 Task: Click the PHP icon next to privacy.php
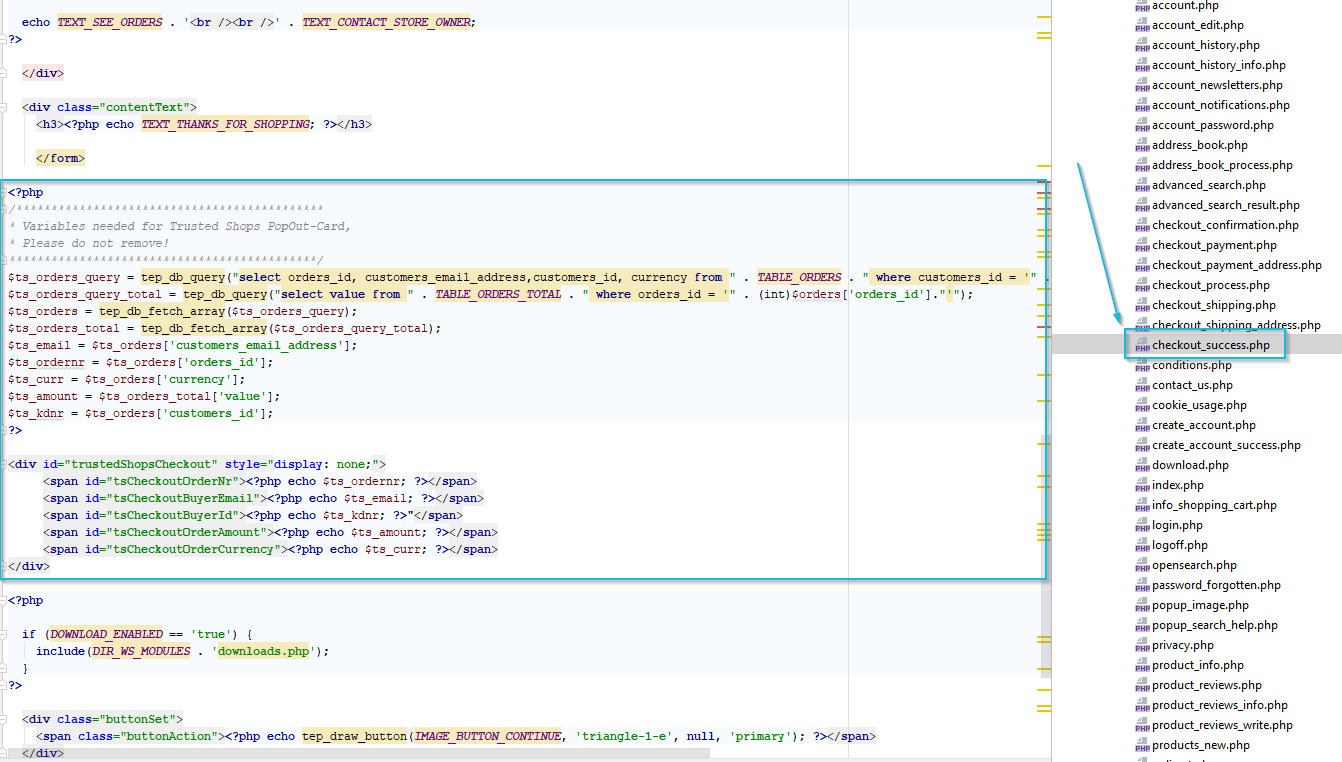[1142, 646]
